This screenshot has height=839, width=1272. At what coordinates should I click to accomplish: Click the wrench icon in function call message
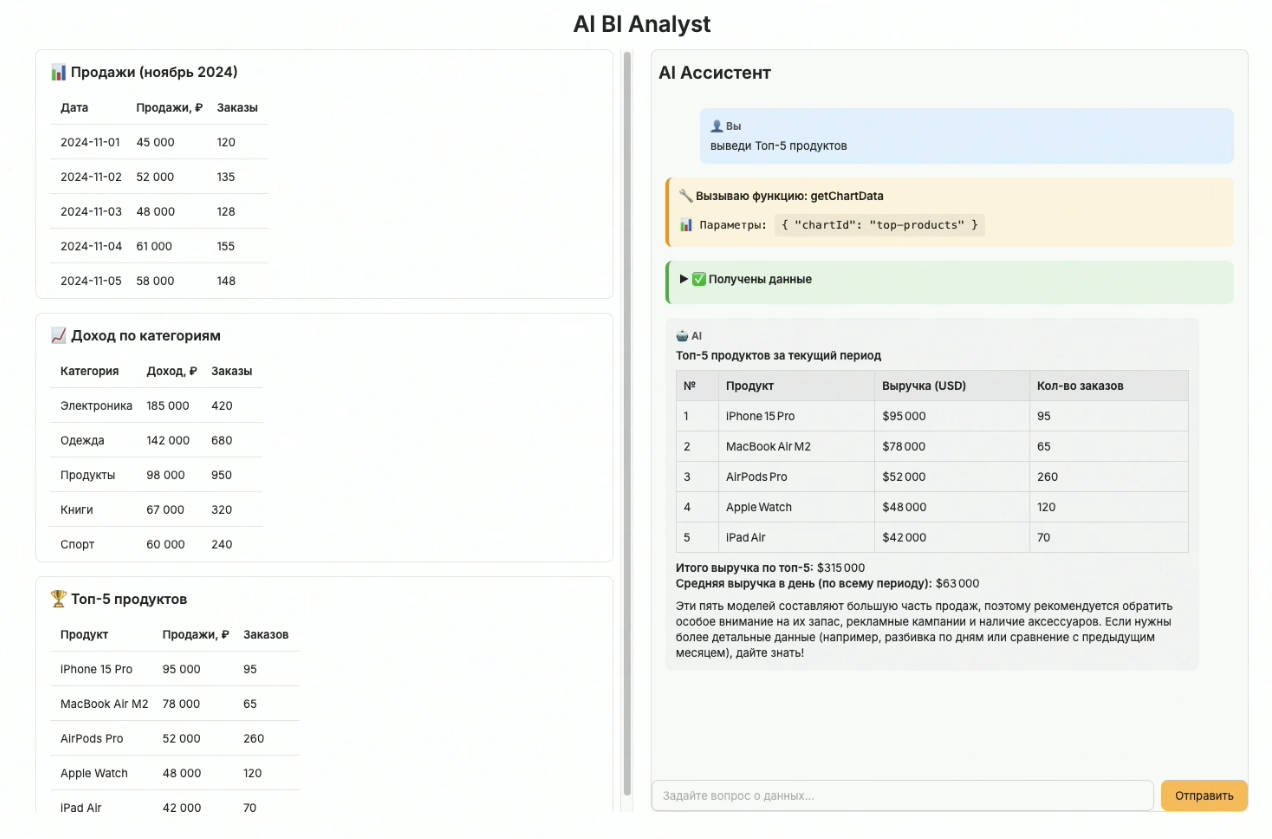(685, 196)
